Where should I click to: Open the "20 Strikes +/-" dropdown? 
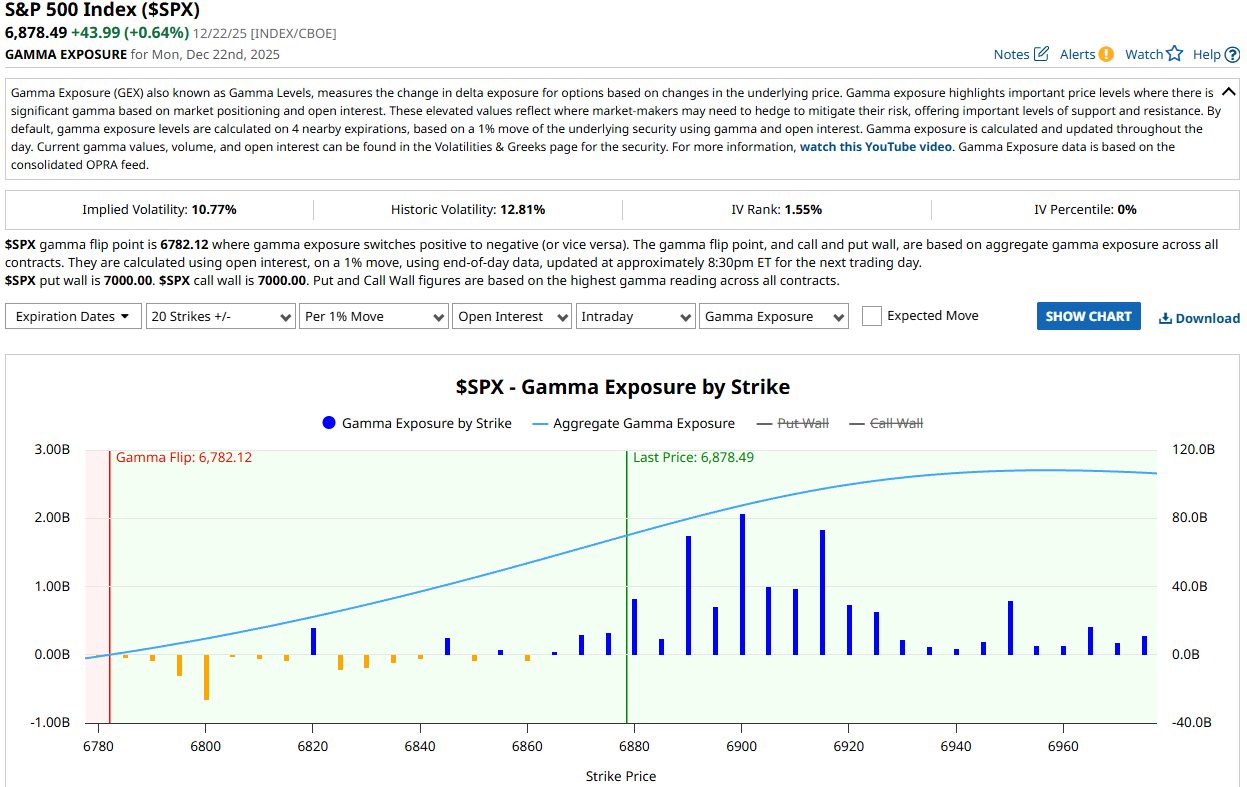pyautogui.click(x=220, y=315)
